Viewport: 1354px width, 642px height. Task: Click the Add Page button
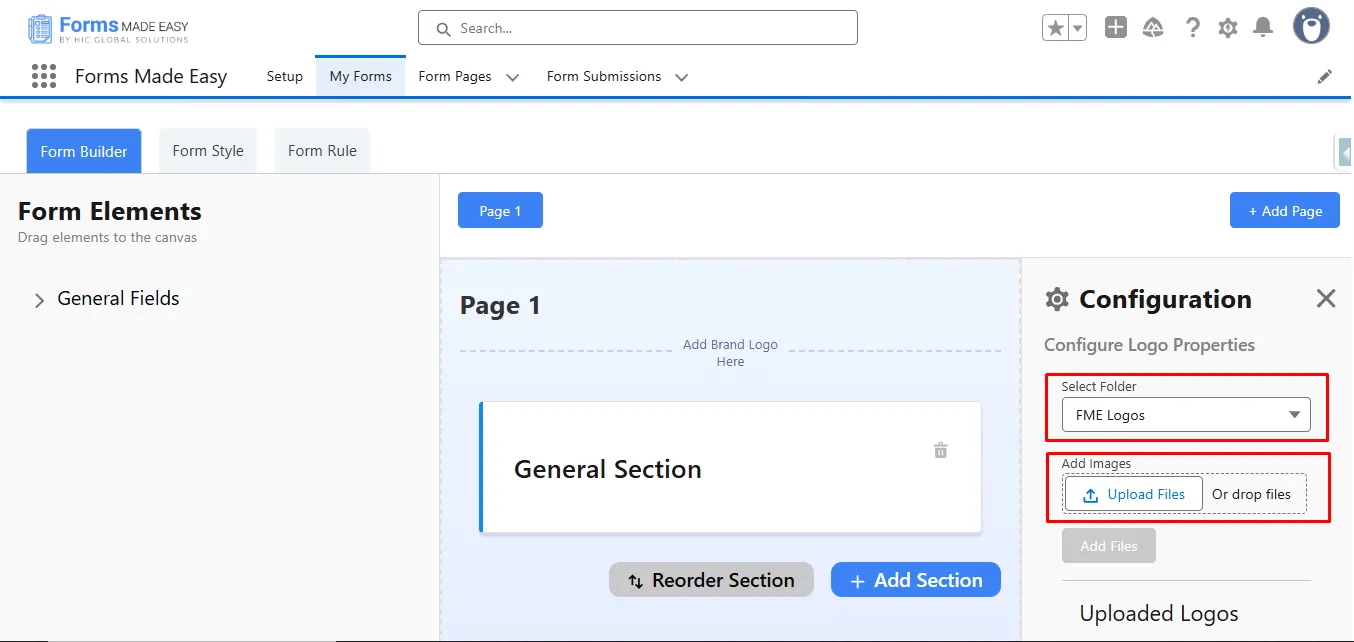coord(1284,211)
